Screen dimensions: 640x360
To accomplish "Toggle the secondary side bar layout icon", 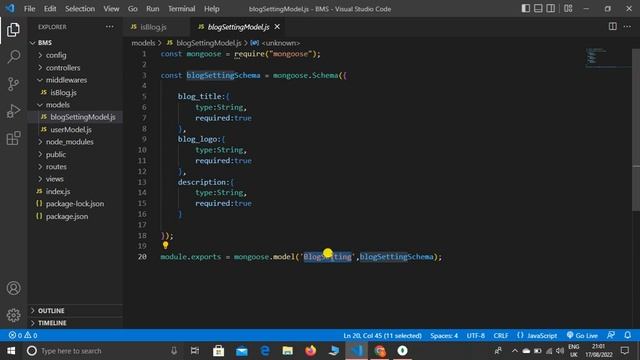I will [x=551, y=9].
